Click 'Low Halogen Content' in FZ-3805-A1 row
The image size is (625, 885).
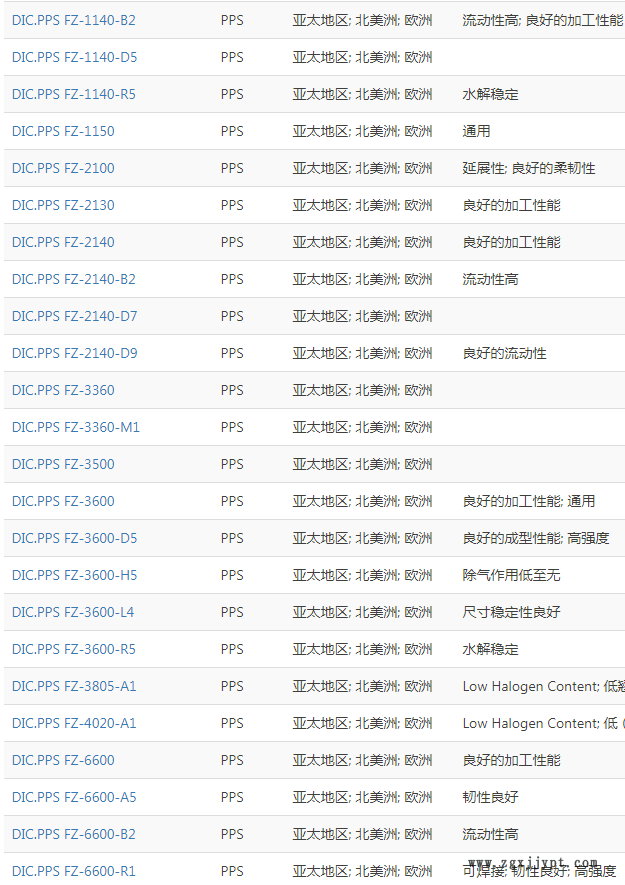tap(530, 686)
